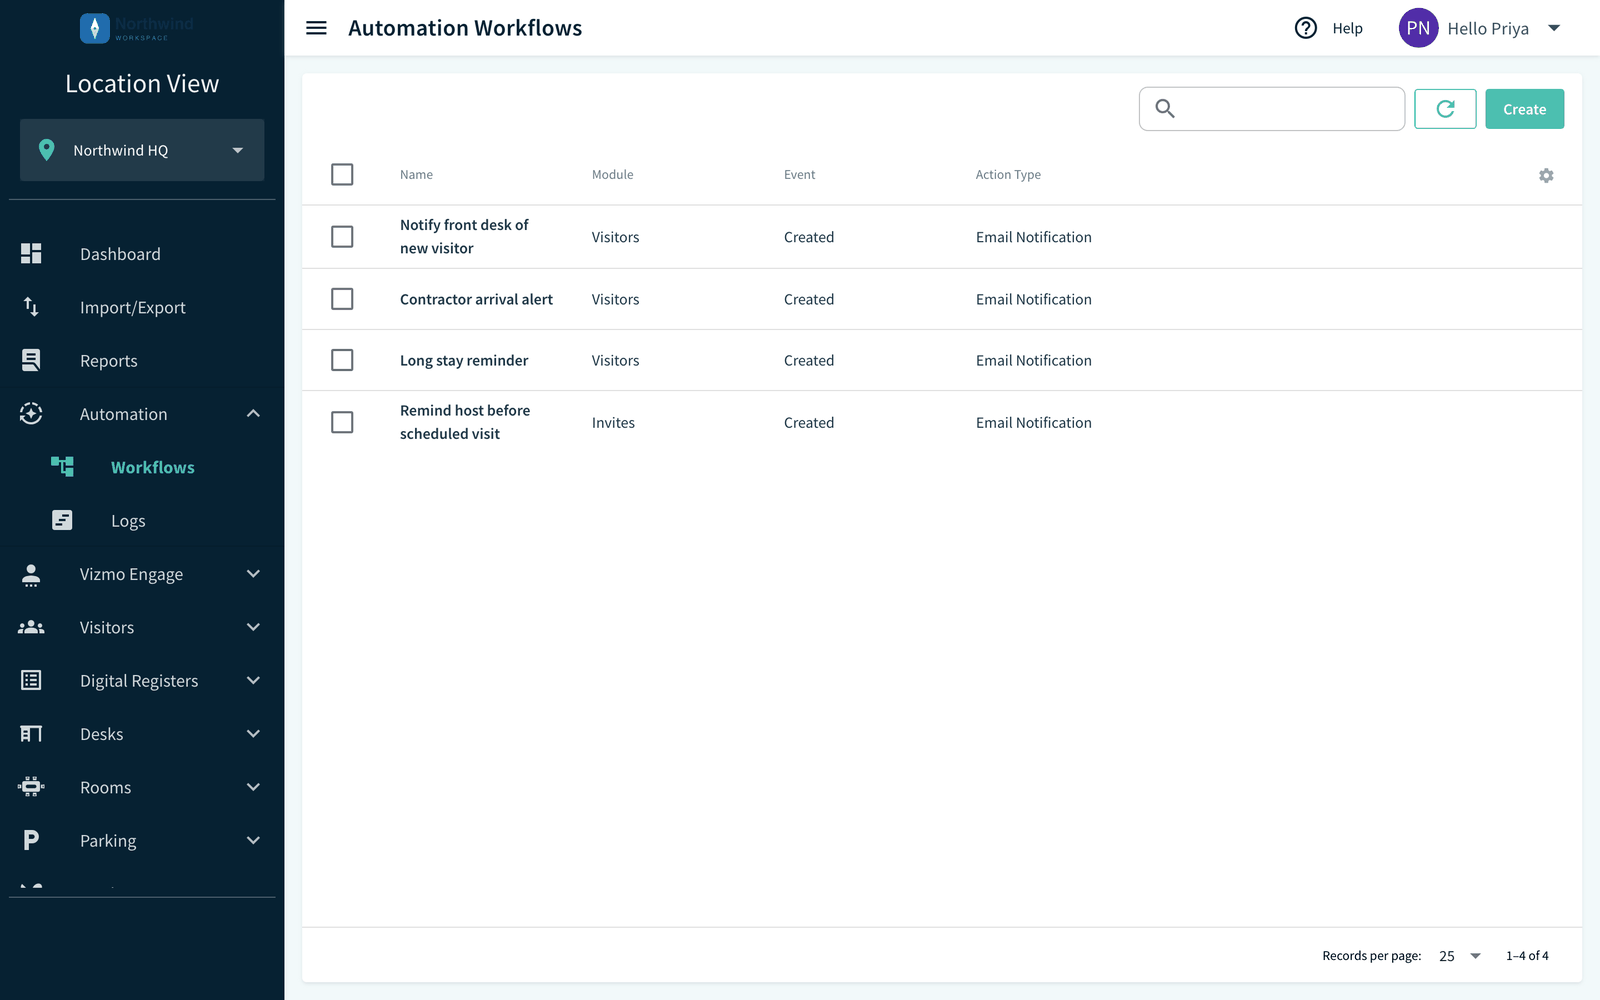The image size is (1600, 1000).
Task: Click the Dashboard icon in sidebar
Action: (x=31, y=254)
